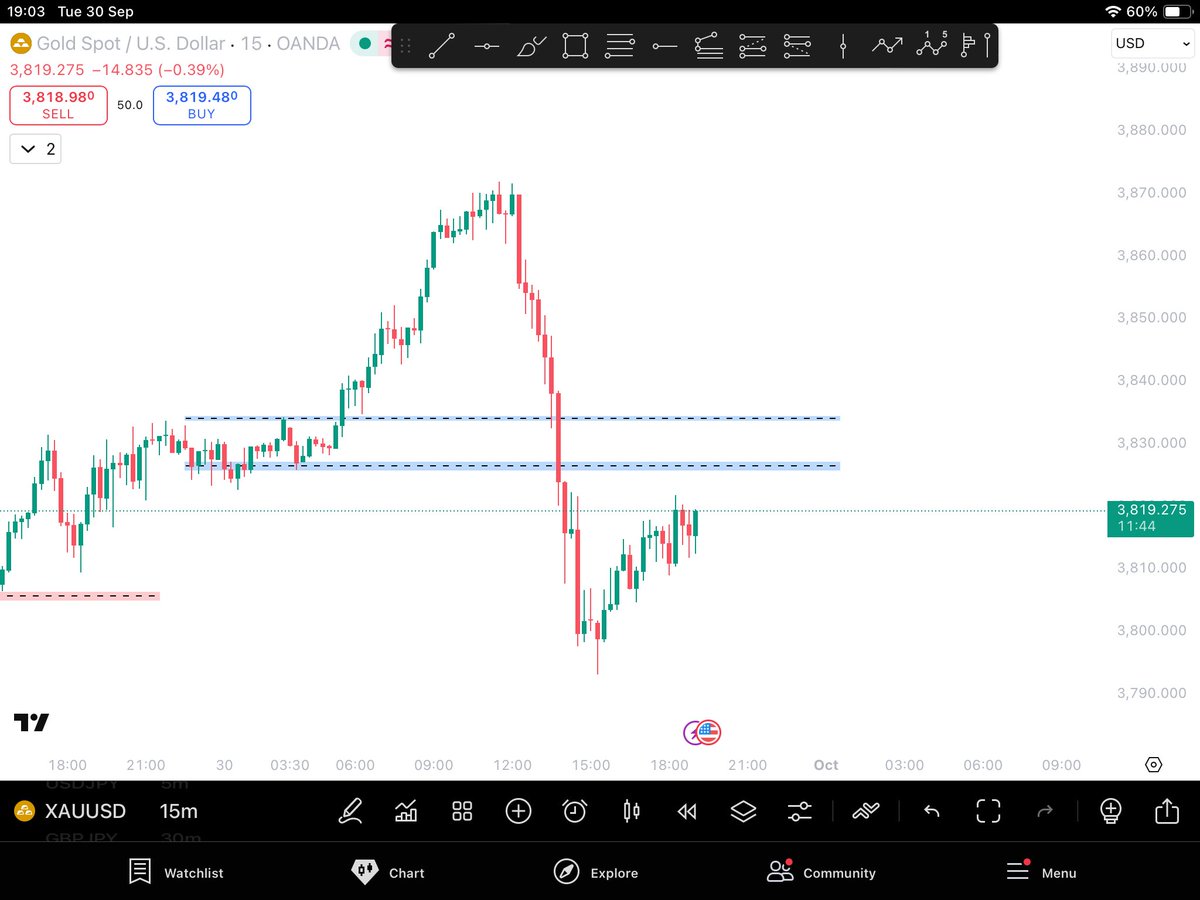Click the 3,800.000 price scale label
The height and width of the screenshot is (900, 1200).
tap(1151, 631)
